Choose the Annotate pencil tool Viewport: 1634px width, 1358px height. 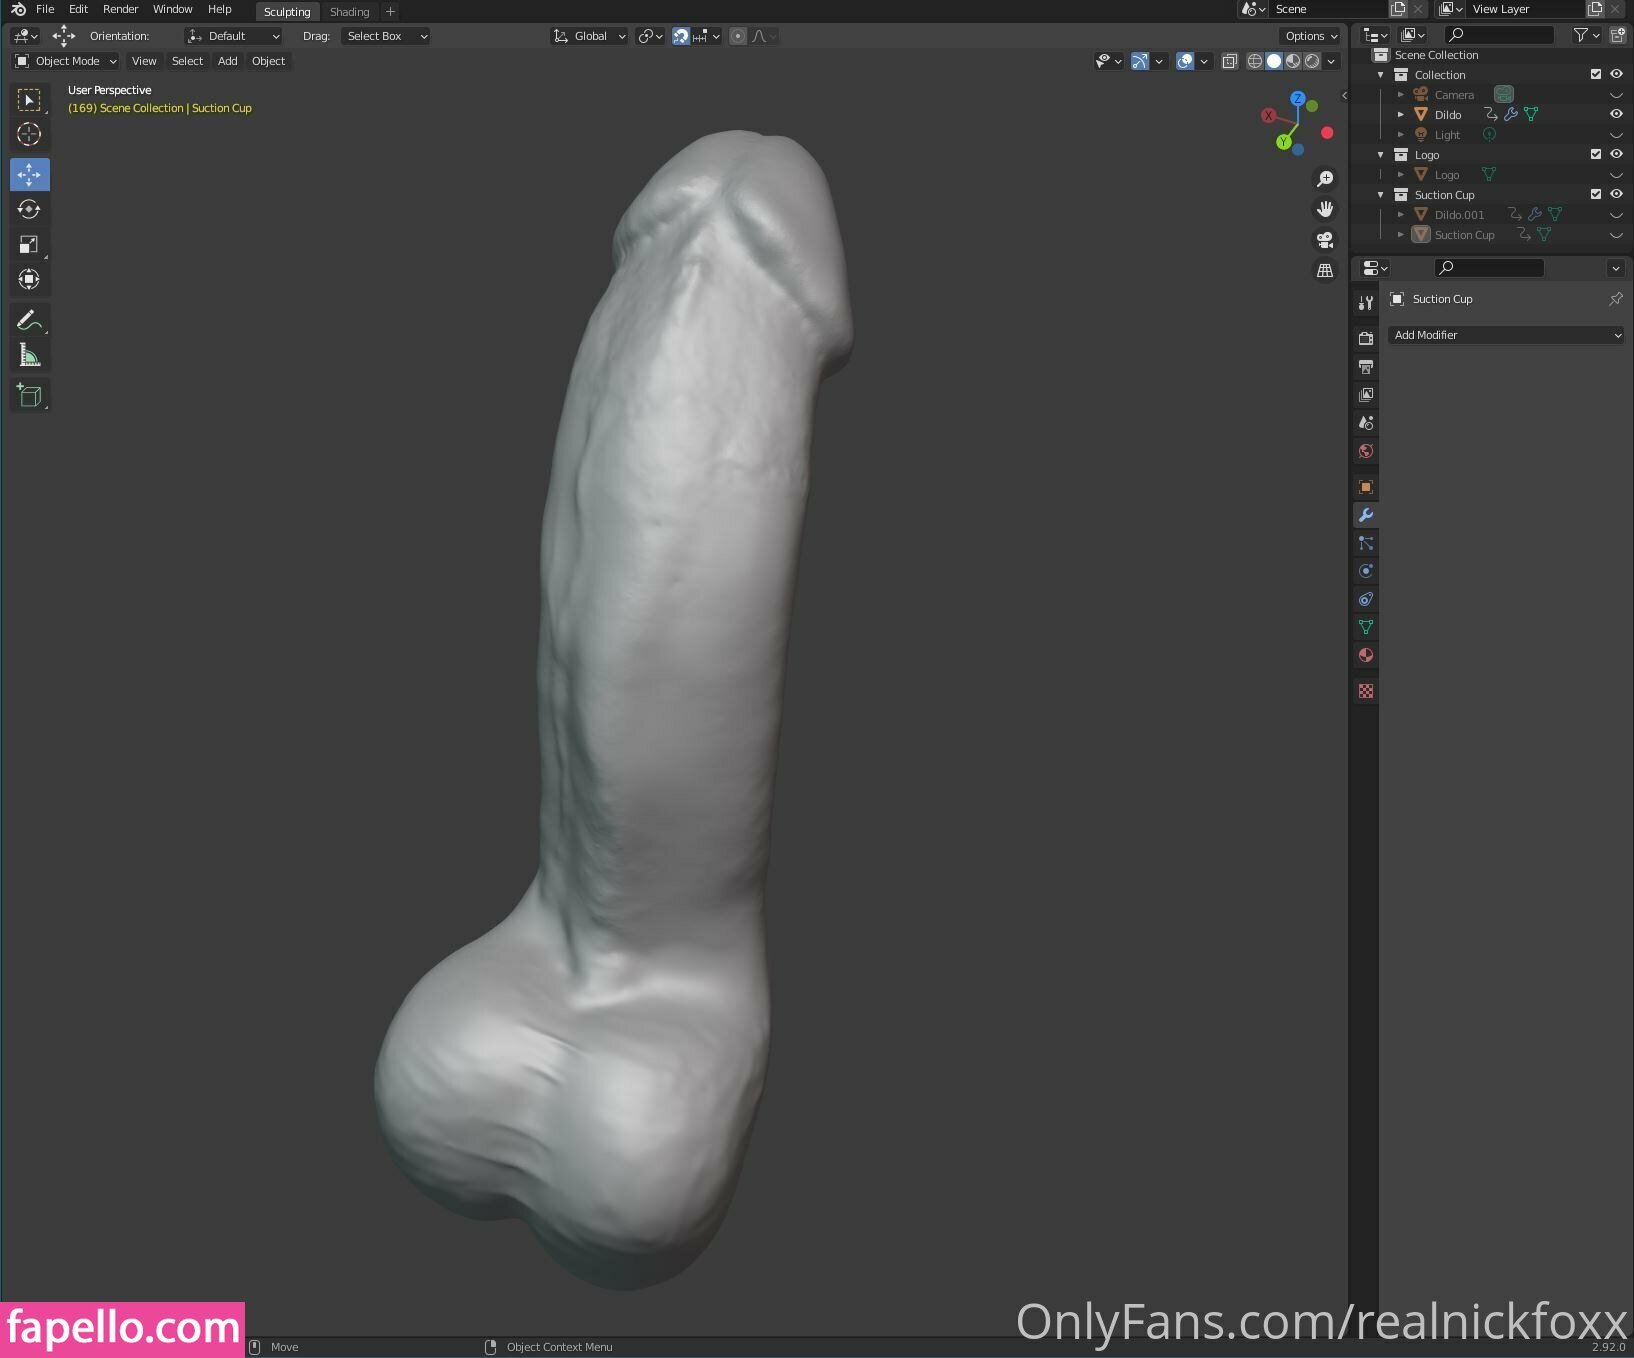[x=29, y=320]
